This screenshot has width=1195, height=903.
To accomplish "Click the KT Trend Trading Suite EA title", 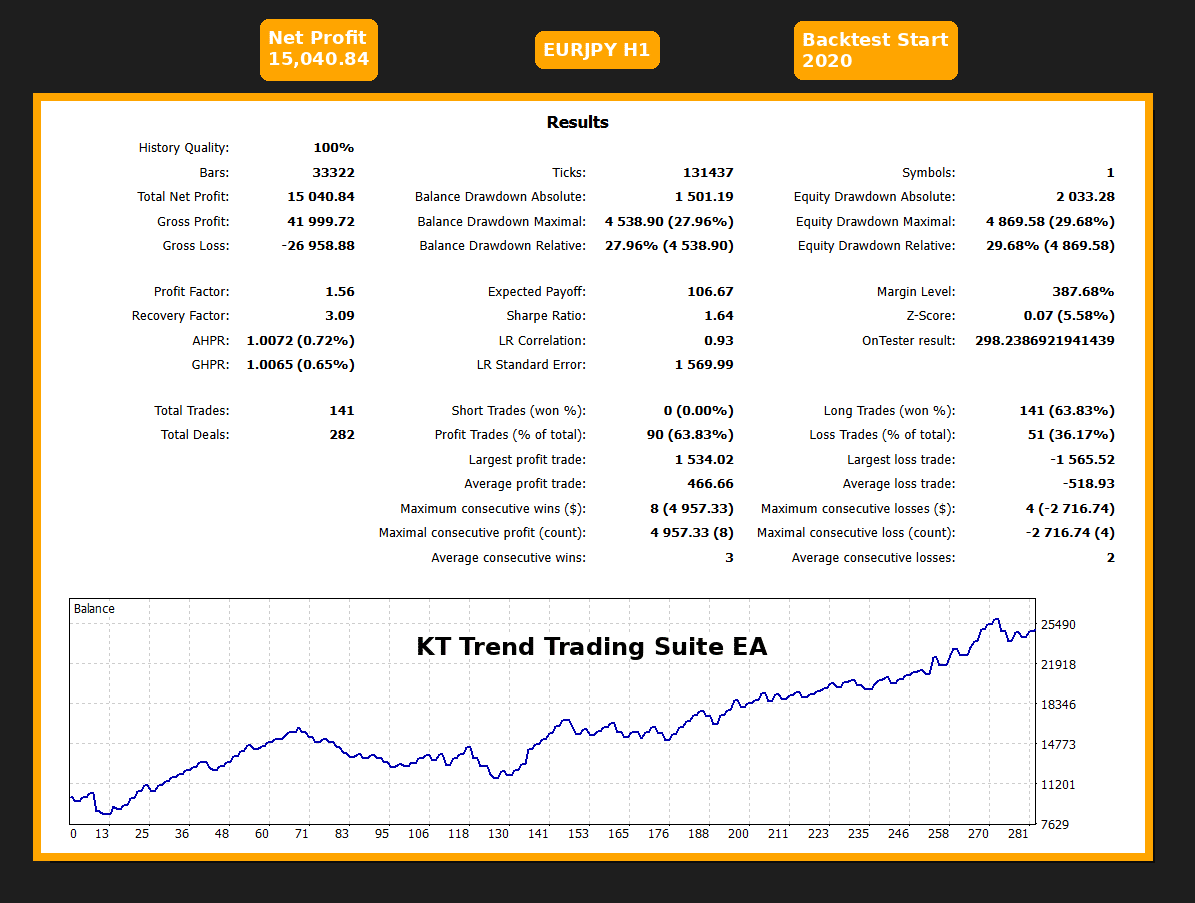I will tap(591, 647).
